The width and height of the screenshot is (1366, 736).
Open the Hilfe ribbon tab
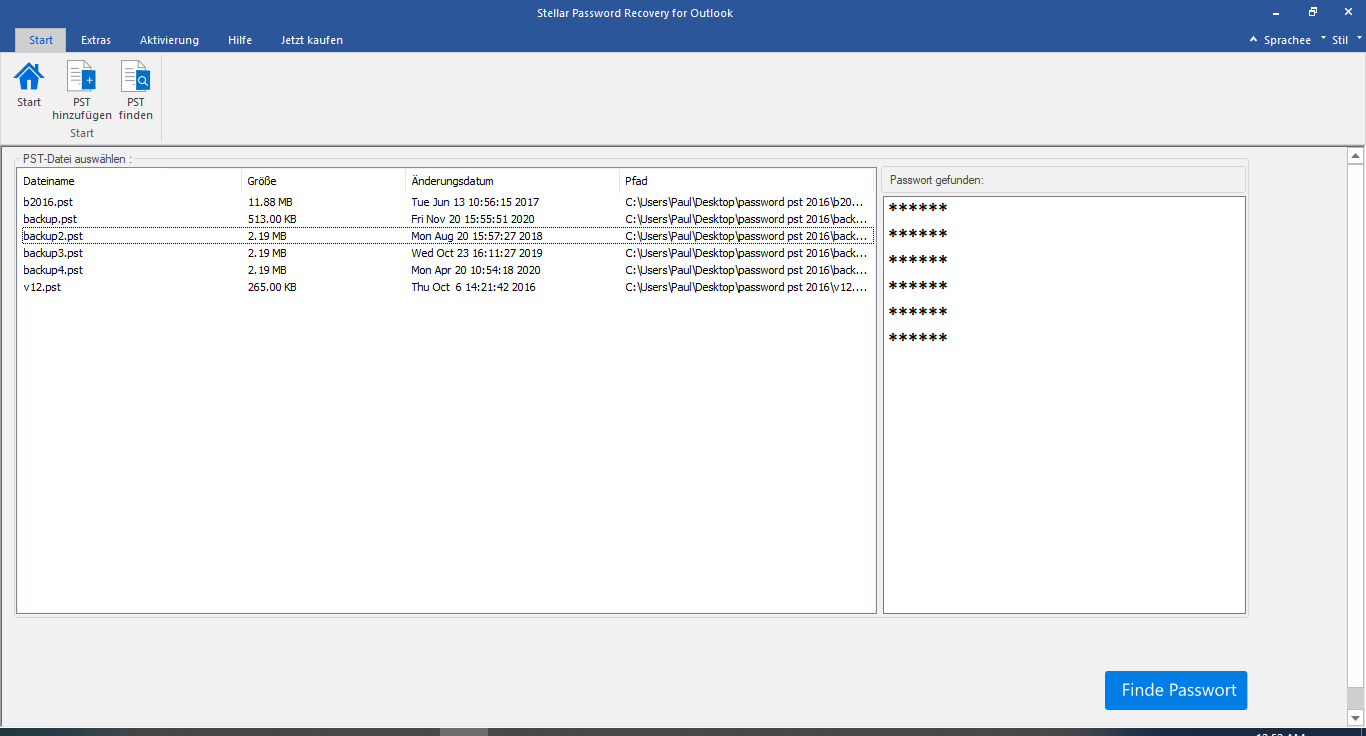click(x=240, y=40)
